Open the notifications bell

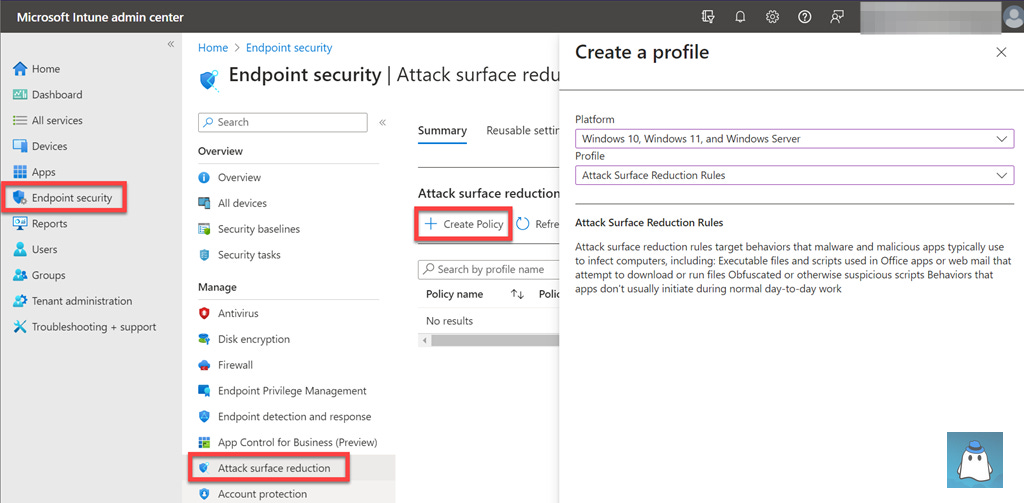[x=740, y=17]
